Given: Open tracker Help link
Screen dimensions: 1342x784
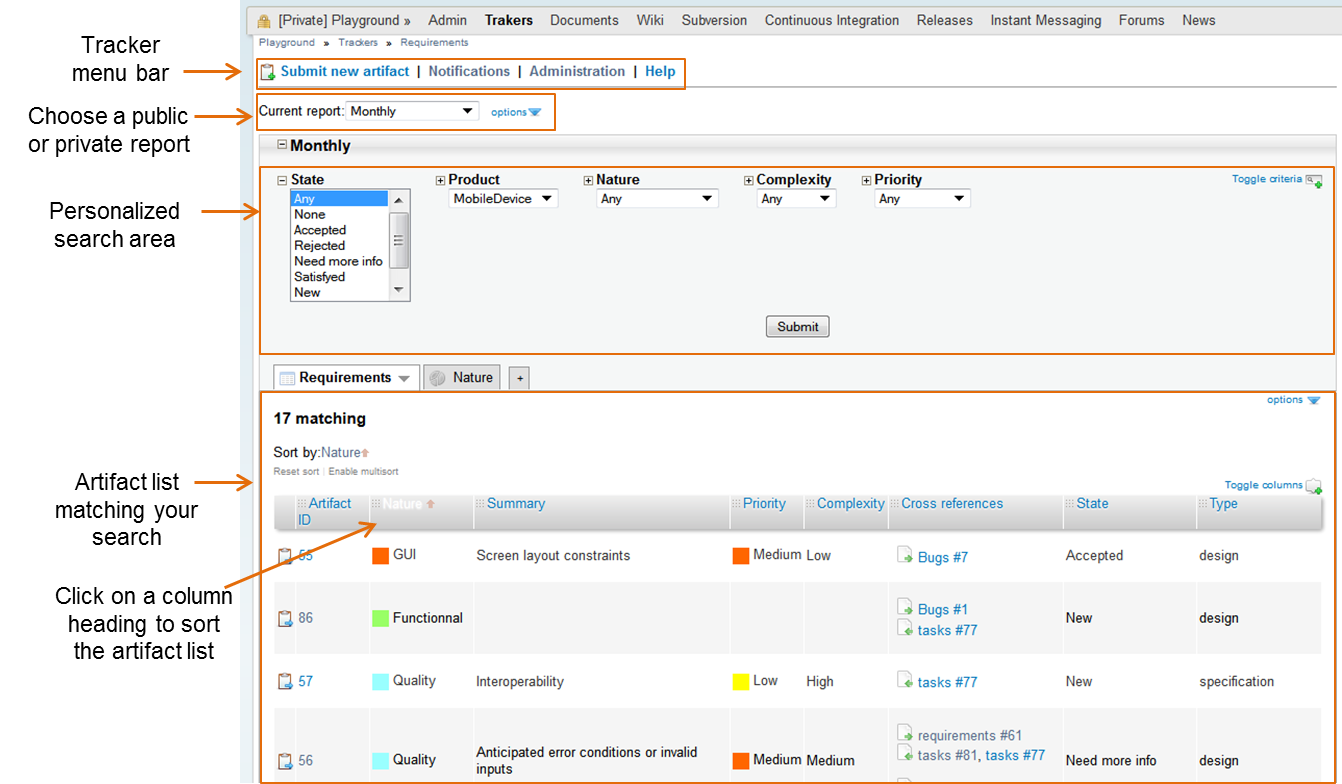Looking at the screenshot, I should pos(660,71).
